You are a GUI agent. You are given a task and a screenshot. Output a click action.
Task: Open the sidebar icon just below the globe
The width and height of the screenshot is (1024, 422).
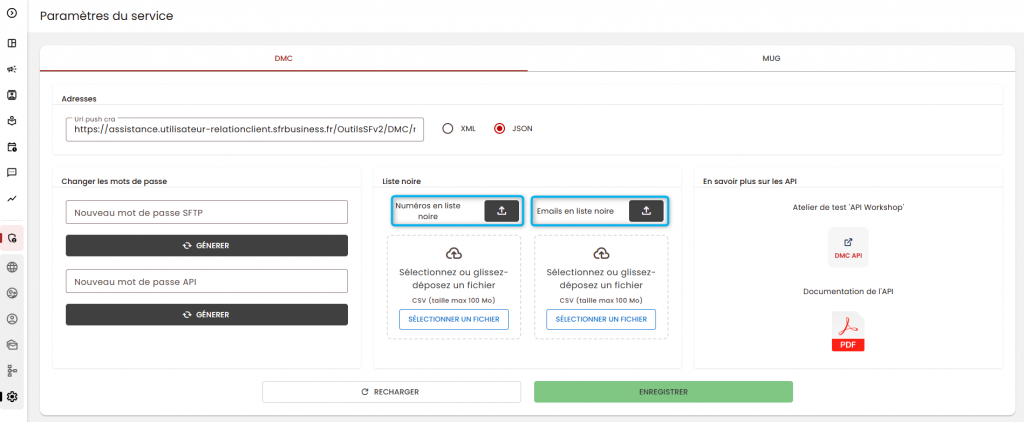(12, 293)
